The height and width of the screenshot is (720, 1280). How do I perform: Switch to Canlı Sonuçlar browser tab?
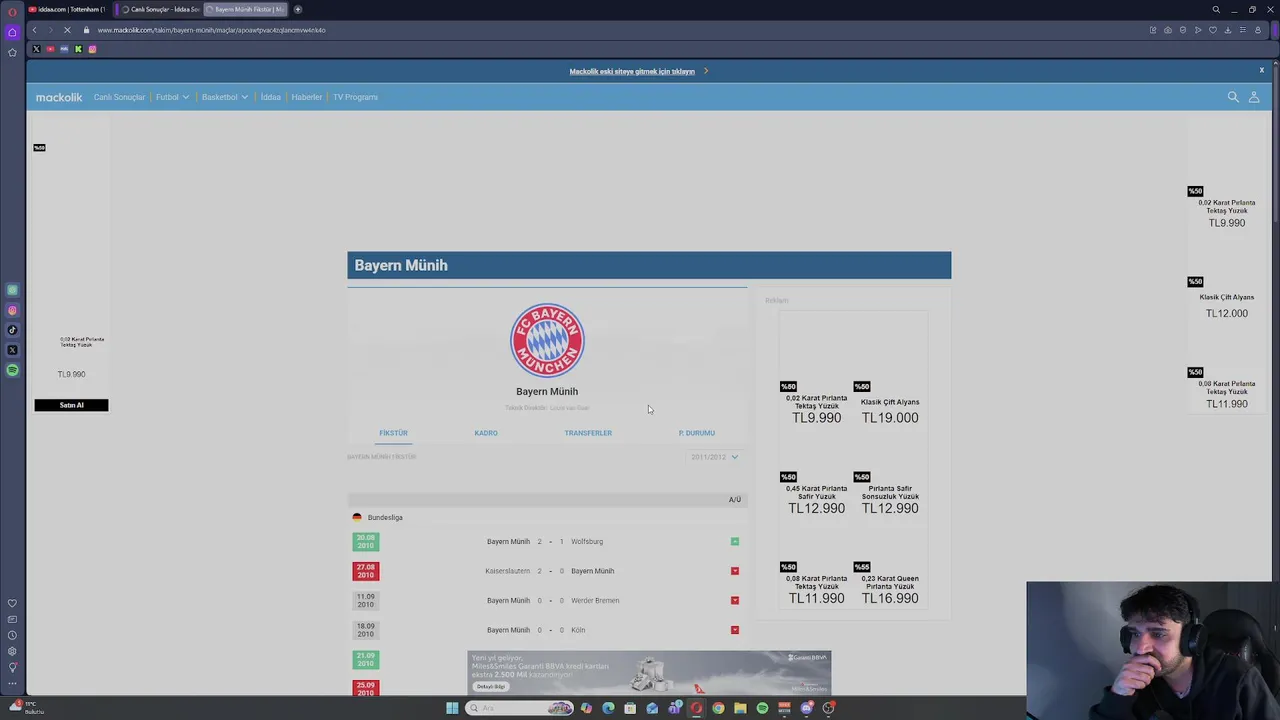160,9
